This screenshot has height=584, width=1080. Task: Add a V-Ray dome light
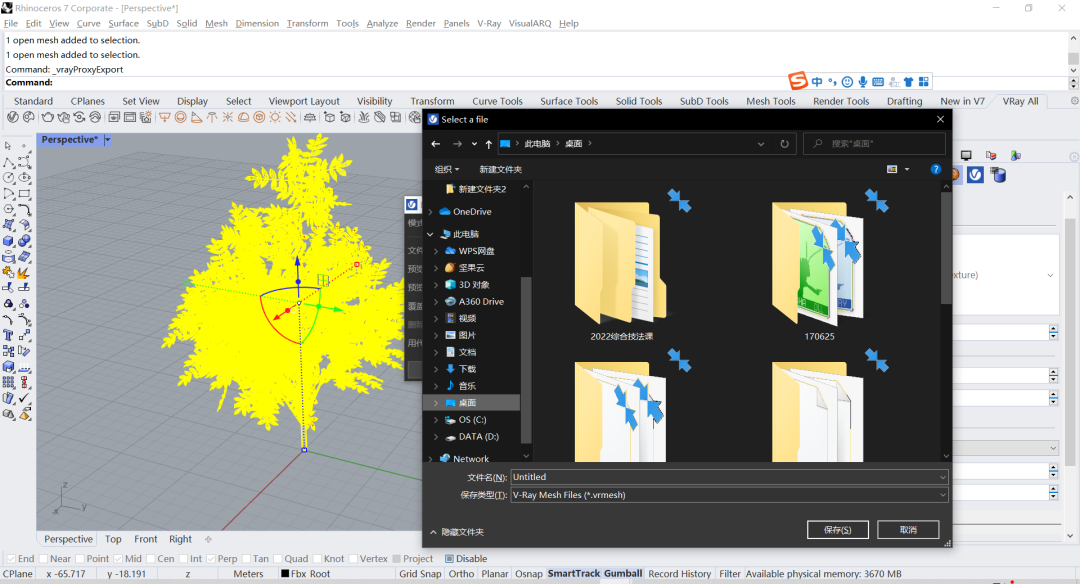pos(243,117)
